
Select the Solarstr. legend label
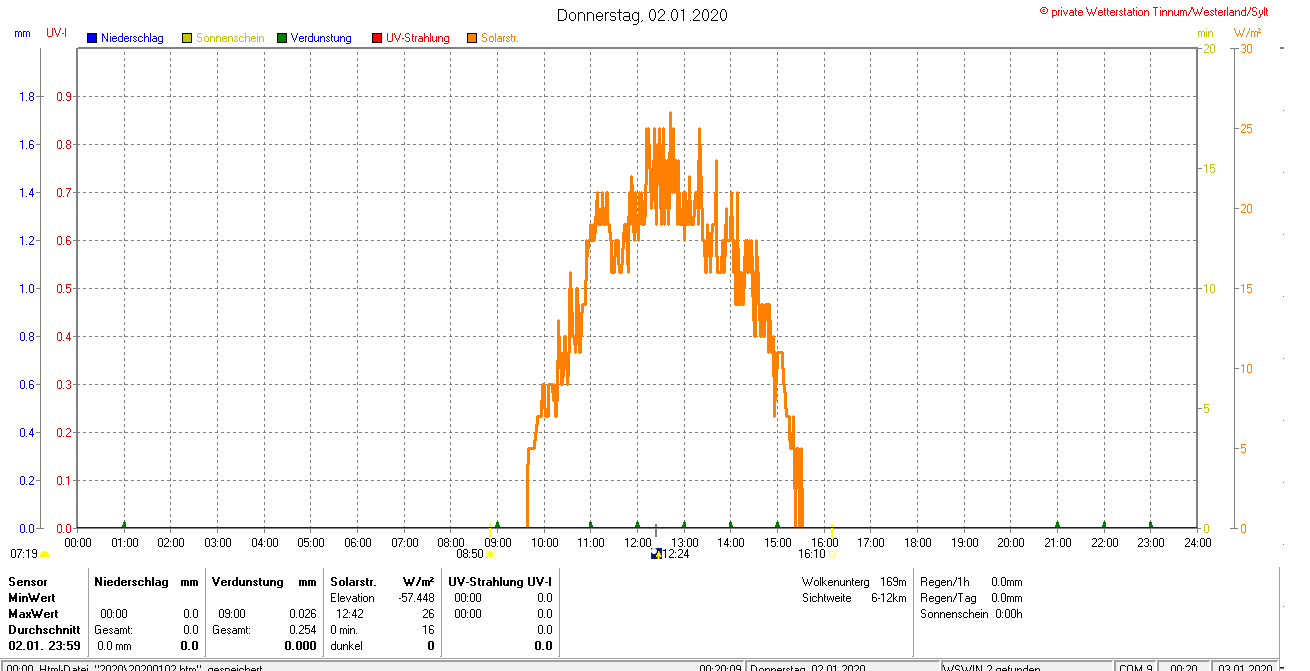click(499, 38)
